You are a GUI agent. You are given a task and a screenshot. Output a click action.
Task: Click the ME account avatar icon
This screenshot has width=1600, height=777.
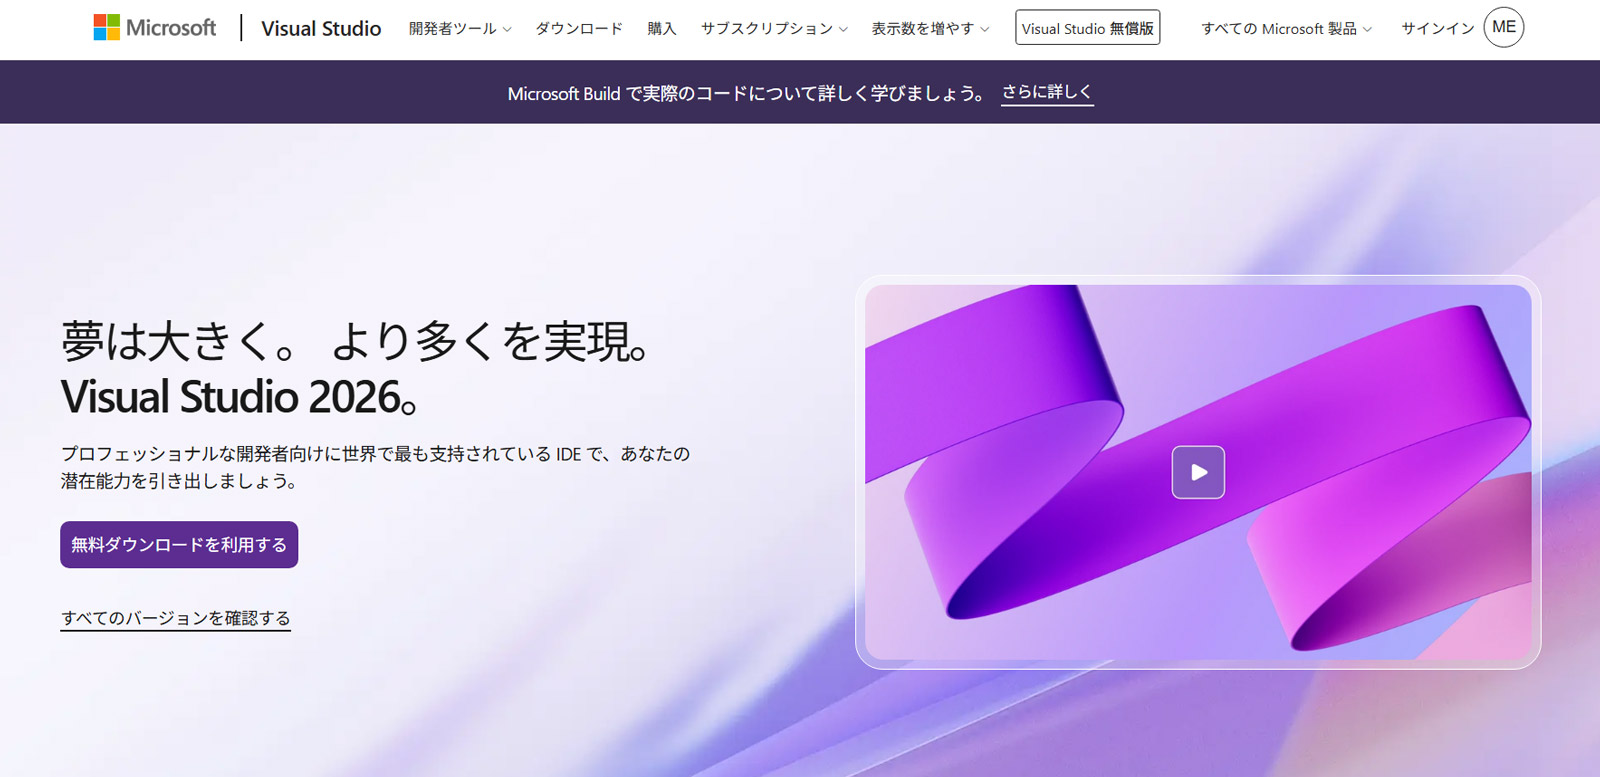(x=1504, y=27)
